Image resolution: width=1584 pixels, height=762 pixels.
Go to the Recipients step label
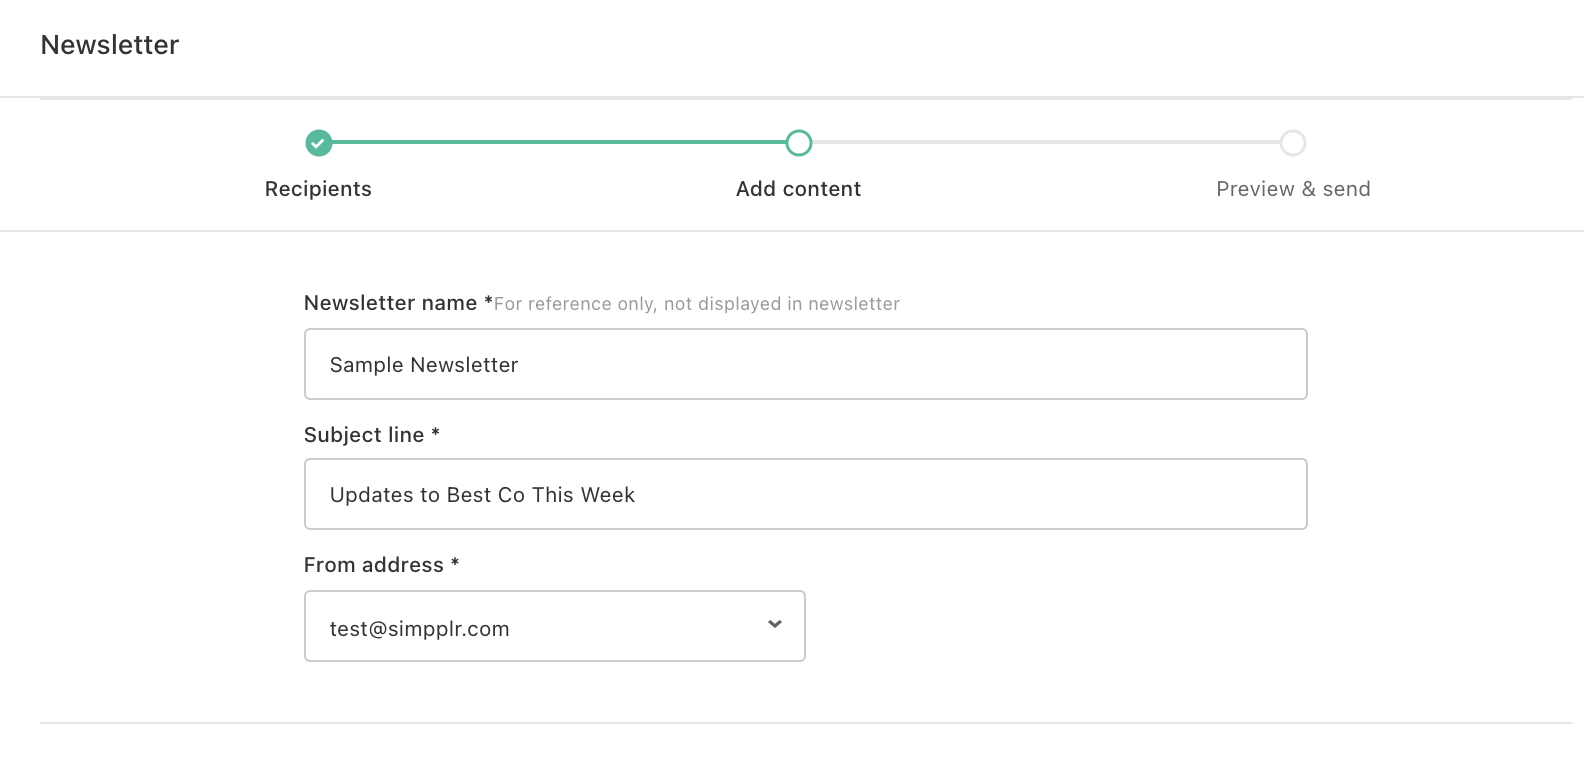point(318,189)
